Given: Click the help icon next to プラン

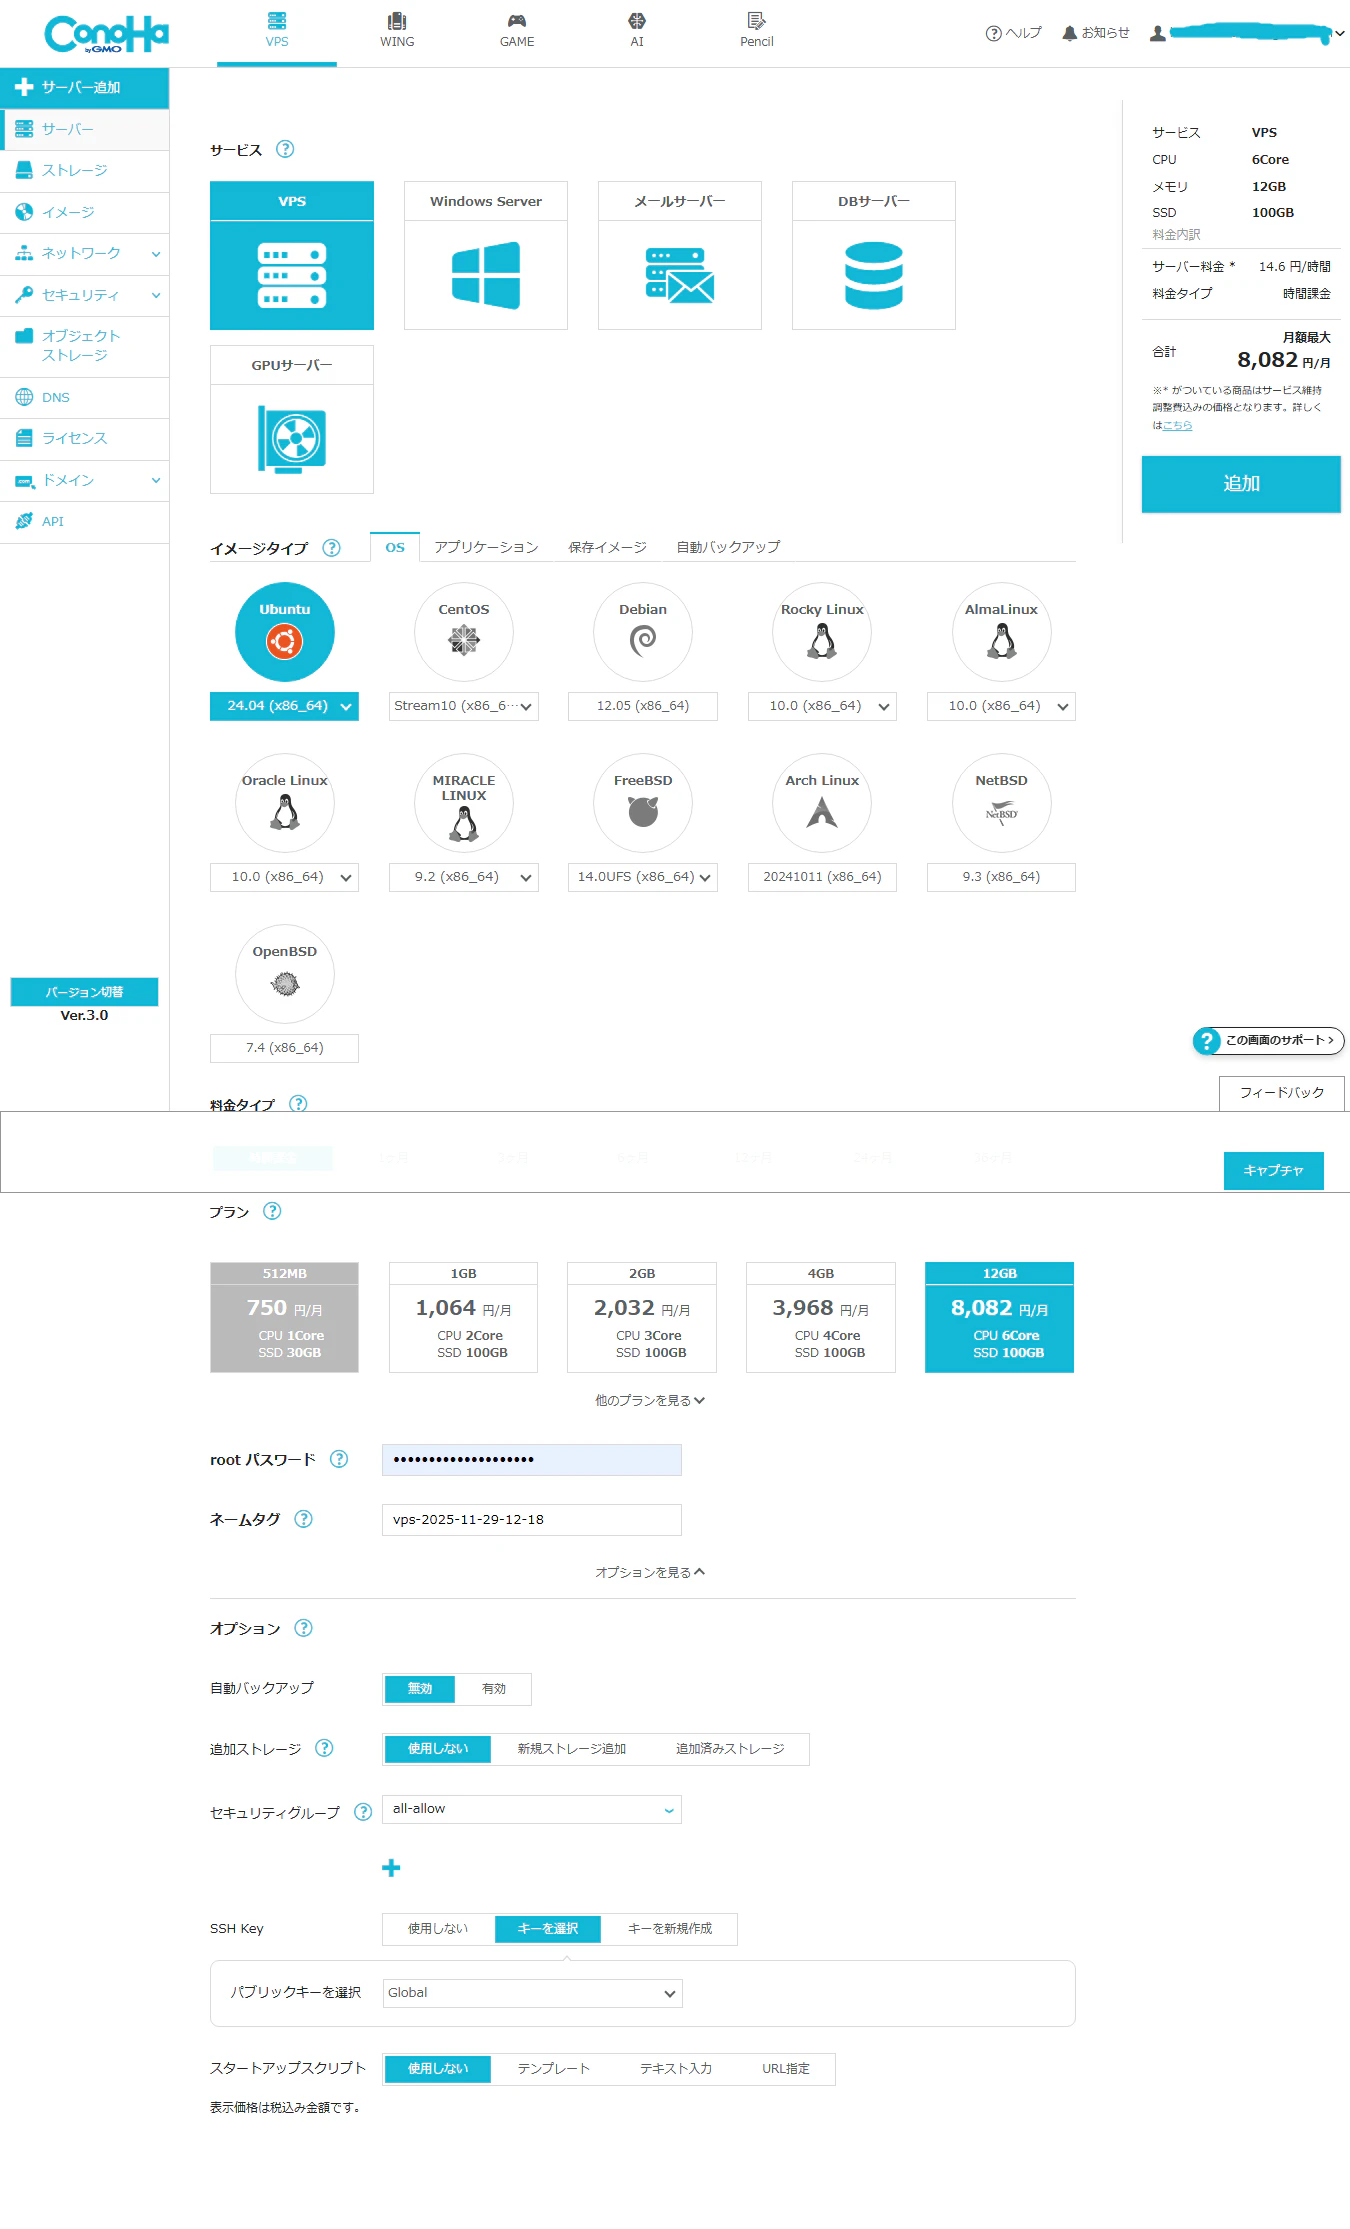Looking at the screenshot, I should [272, 1211].
